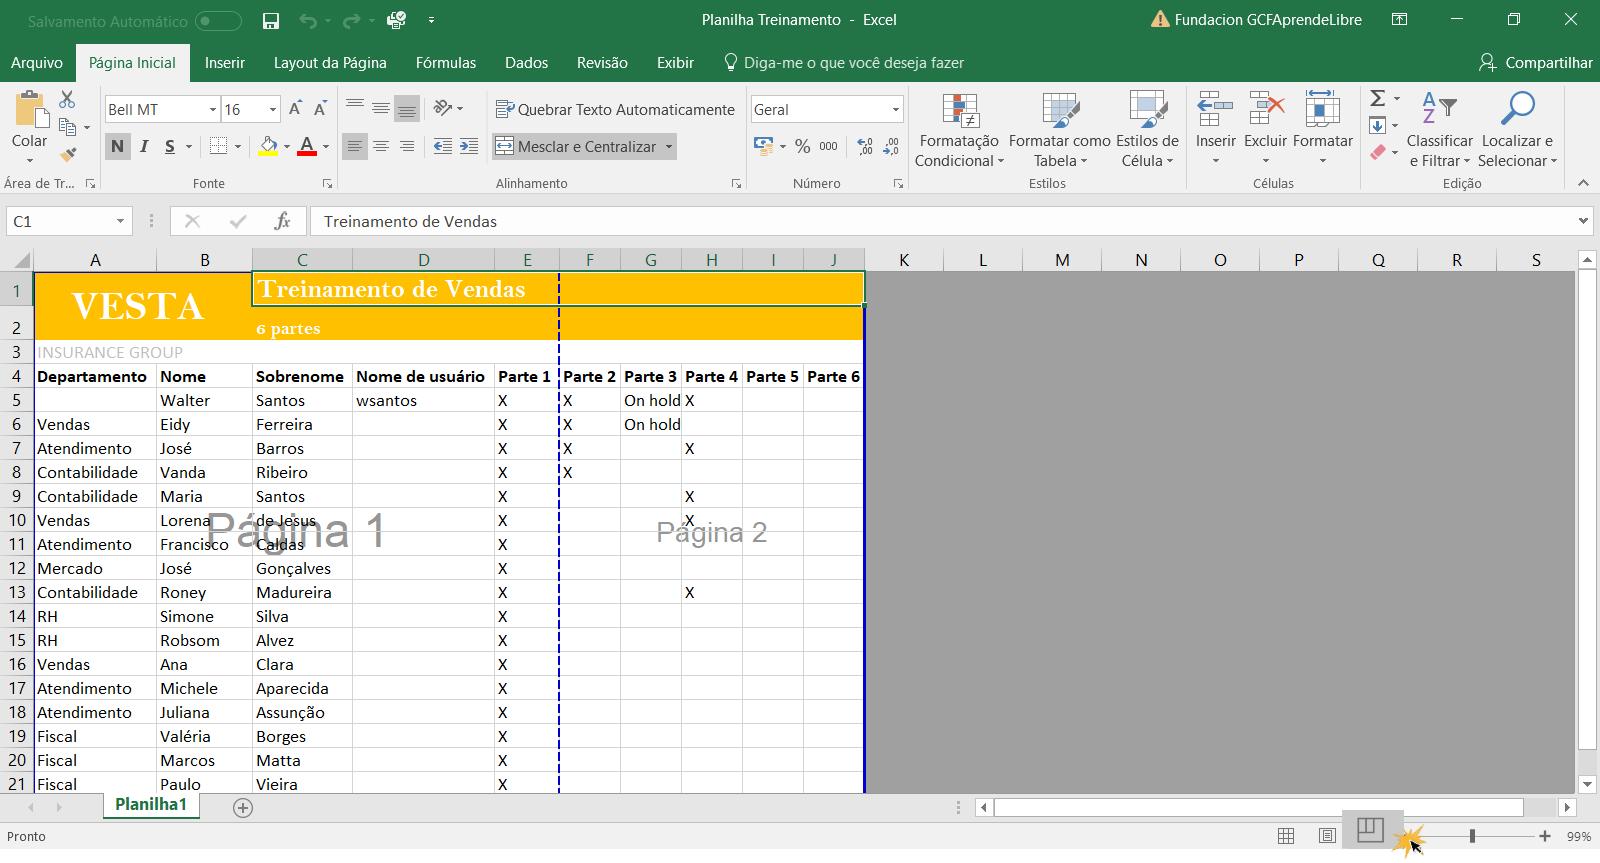Undo last action in quick access toolbar
This screenshot has width=1600, height=863.
coord(308,20)
